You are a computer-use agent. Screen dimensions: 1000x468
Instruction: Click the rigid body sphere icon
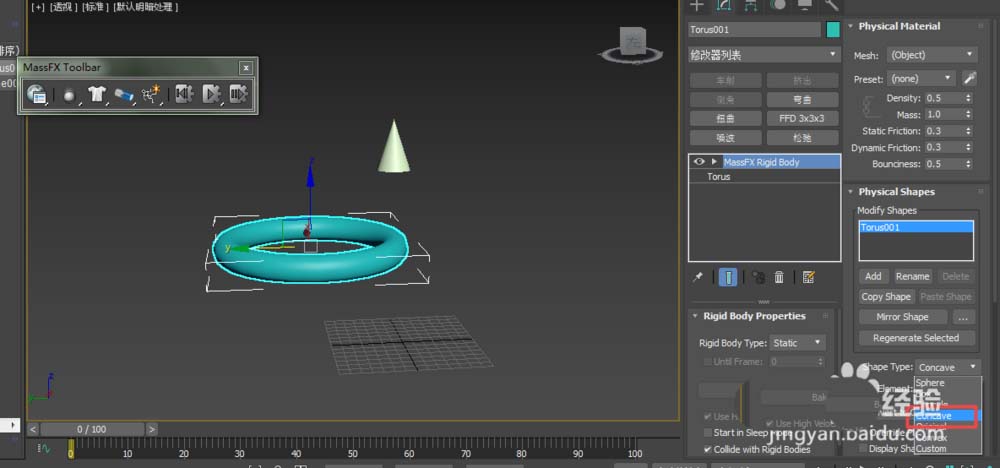tap(70, 94)
